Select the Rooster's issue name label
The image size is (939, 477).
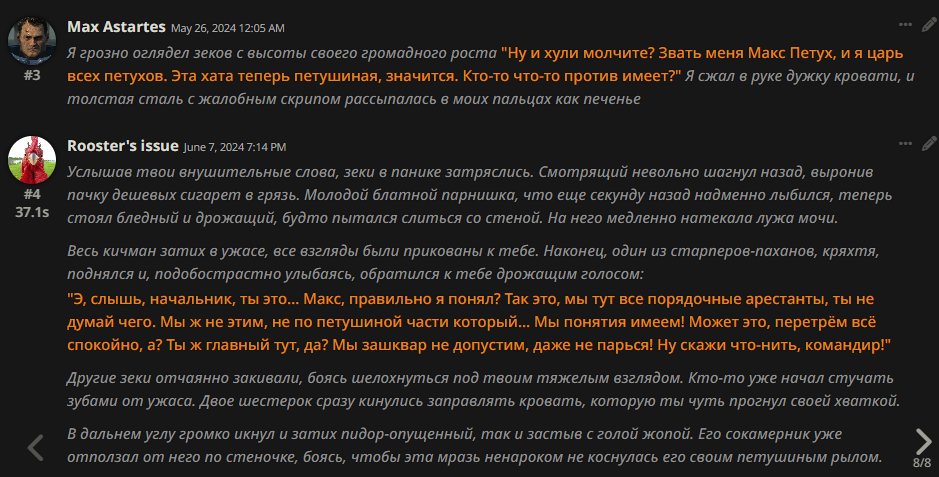click(123, 146)
